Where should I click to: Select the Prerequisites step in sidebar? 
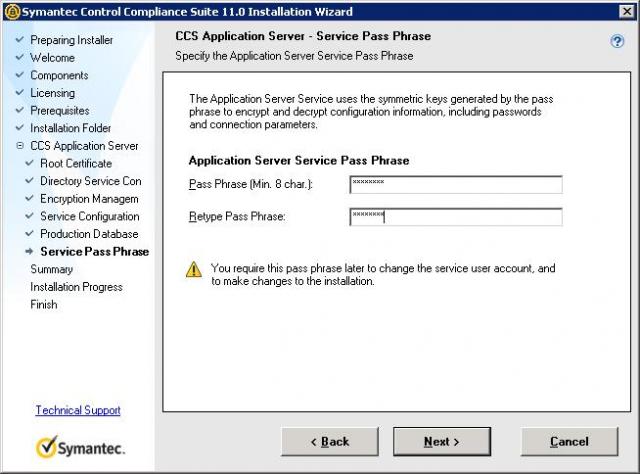pyautogui.click(x=60, y=110)
